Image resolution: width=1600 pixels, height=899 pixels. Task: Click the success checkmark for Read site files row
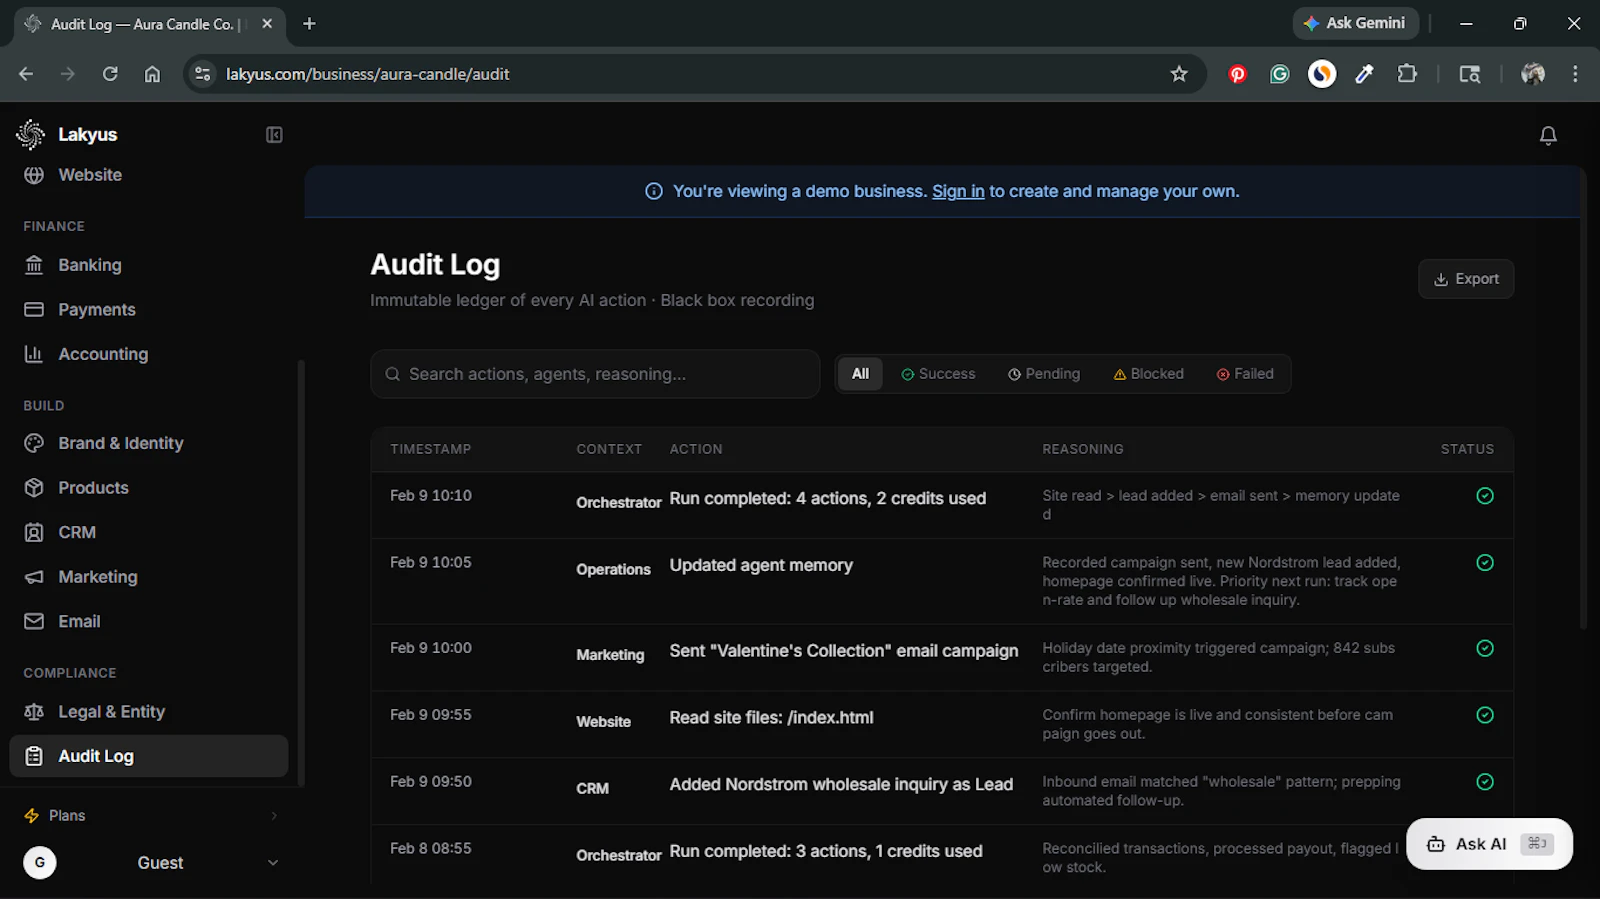(x=1485, y=715)
